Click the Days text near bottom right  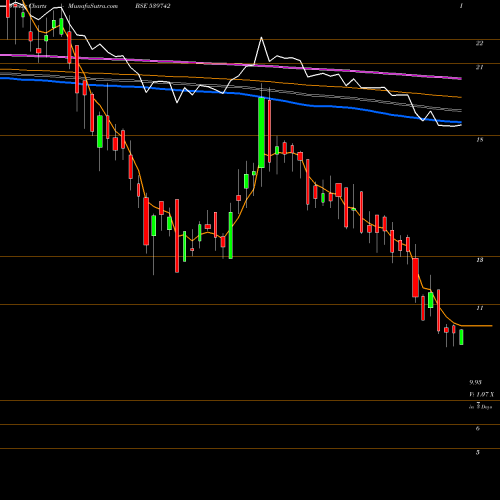coord(486,407)
